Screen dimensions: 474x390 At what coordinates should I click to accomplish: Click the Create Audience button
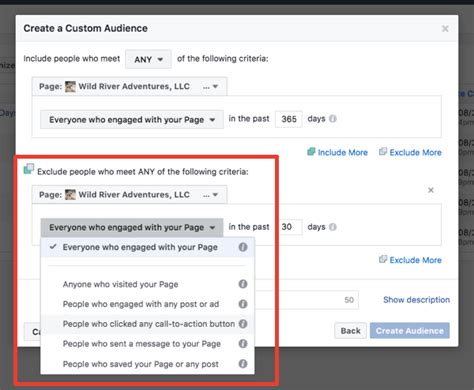[410, 331]
